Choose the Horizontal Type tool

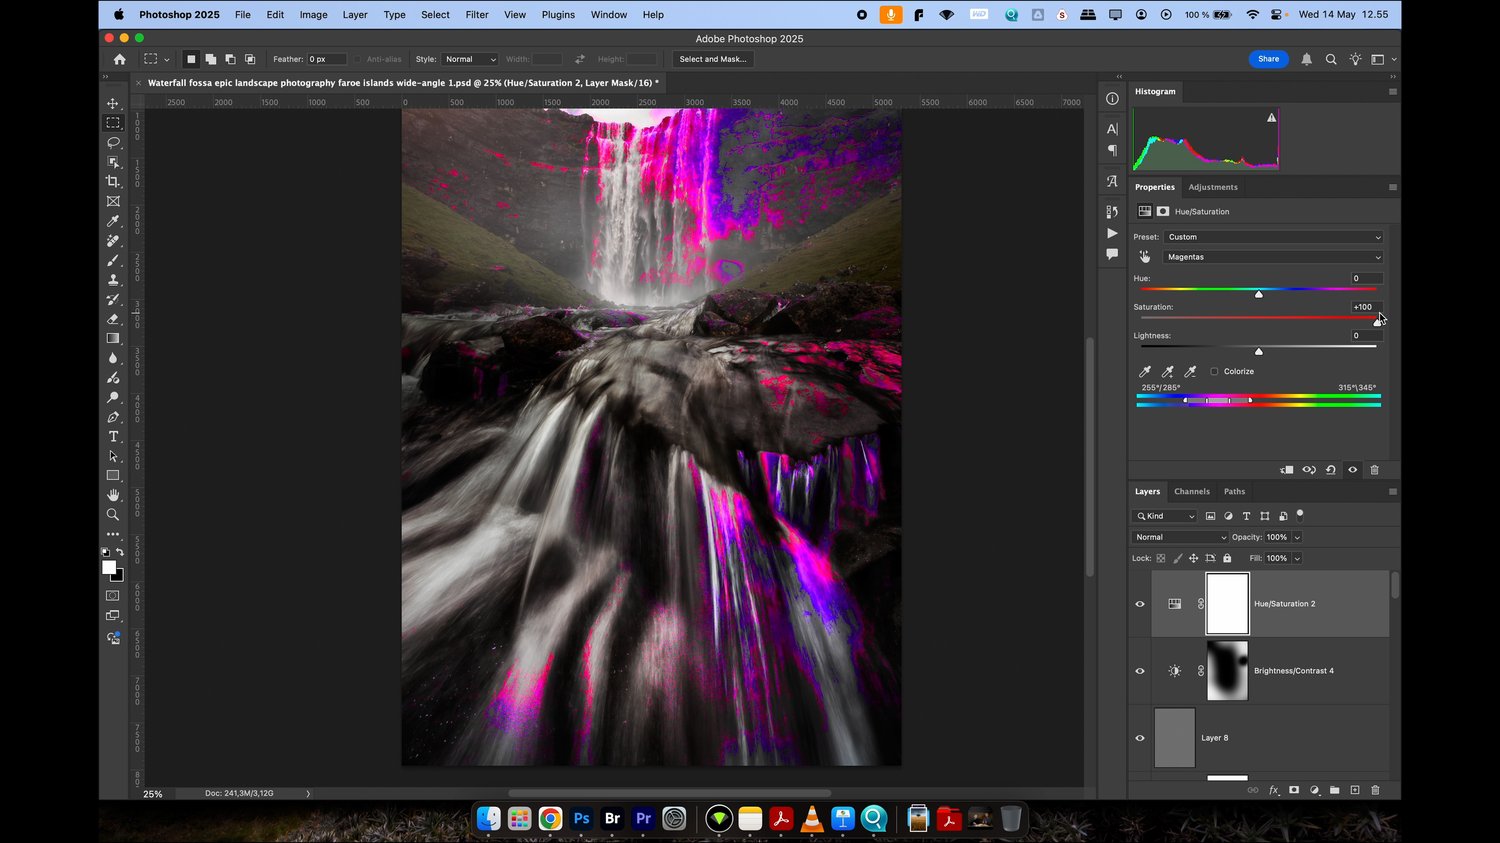(113, 437)
